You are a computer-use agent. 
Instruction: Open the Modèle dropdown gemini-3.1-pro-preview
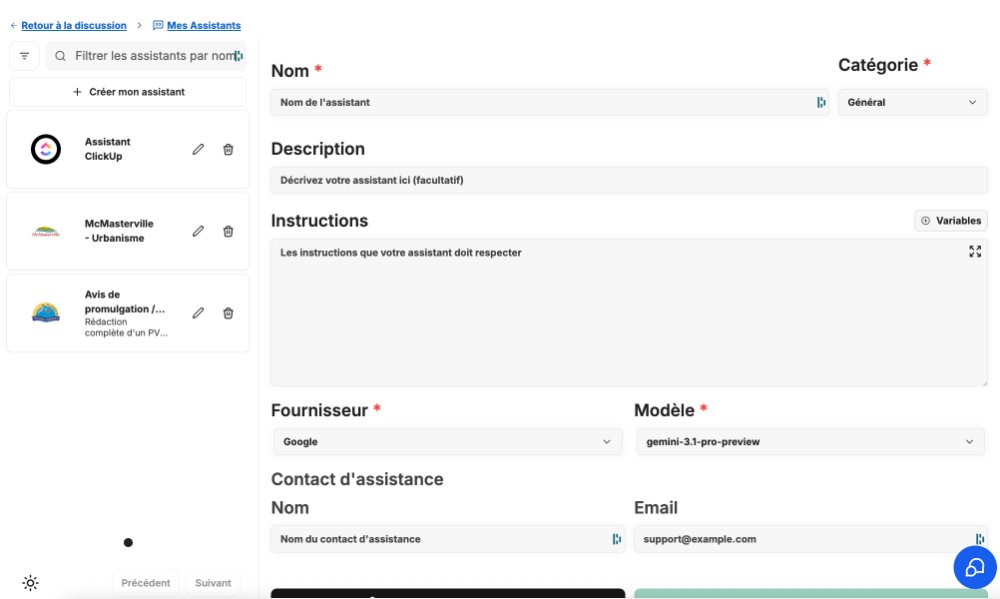pyautogui.click(x=810, y=441)
